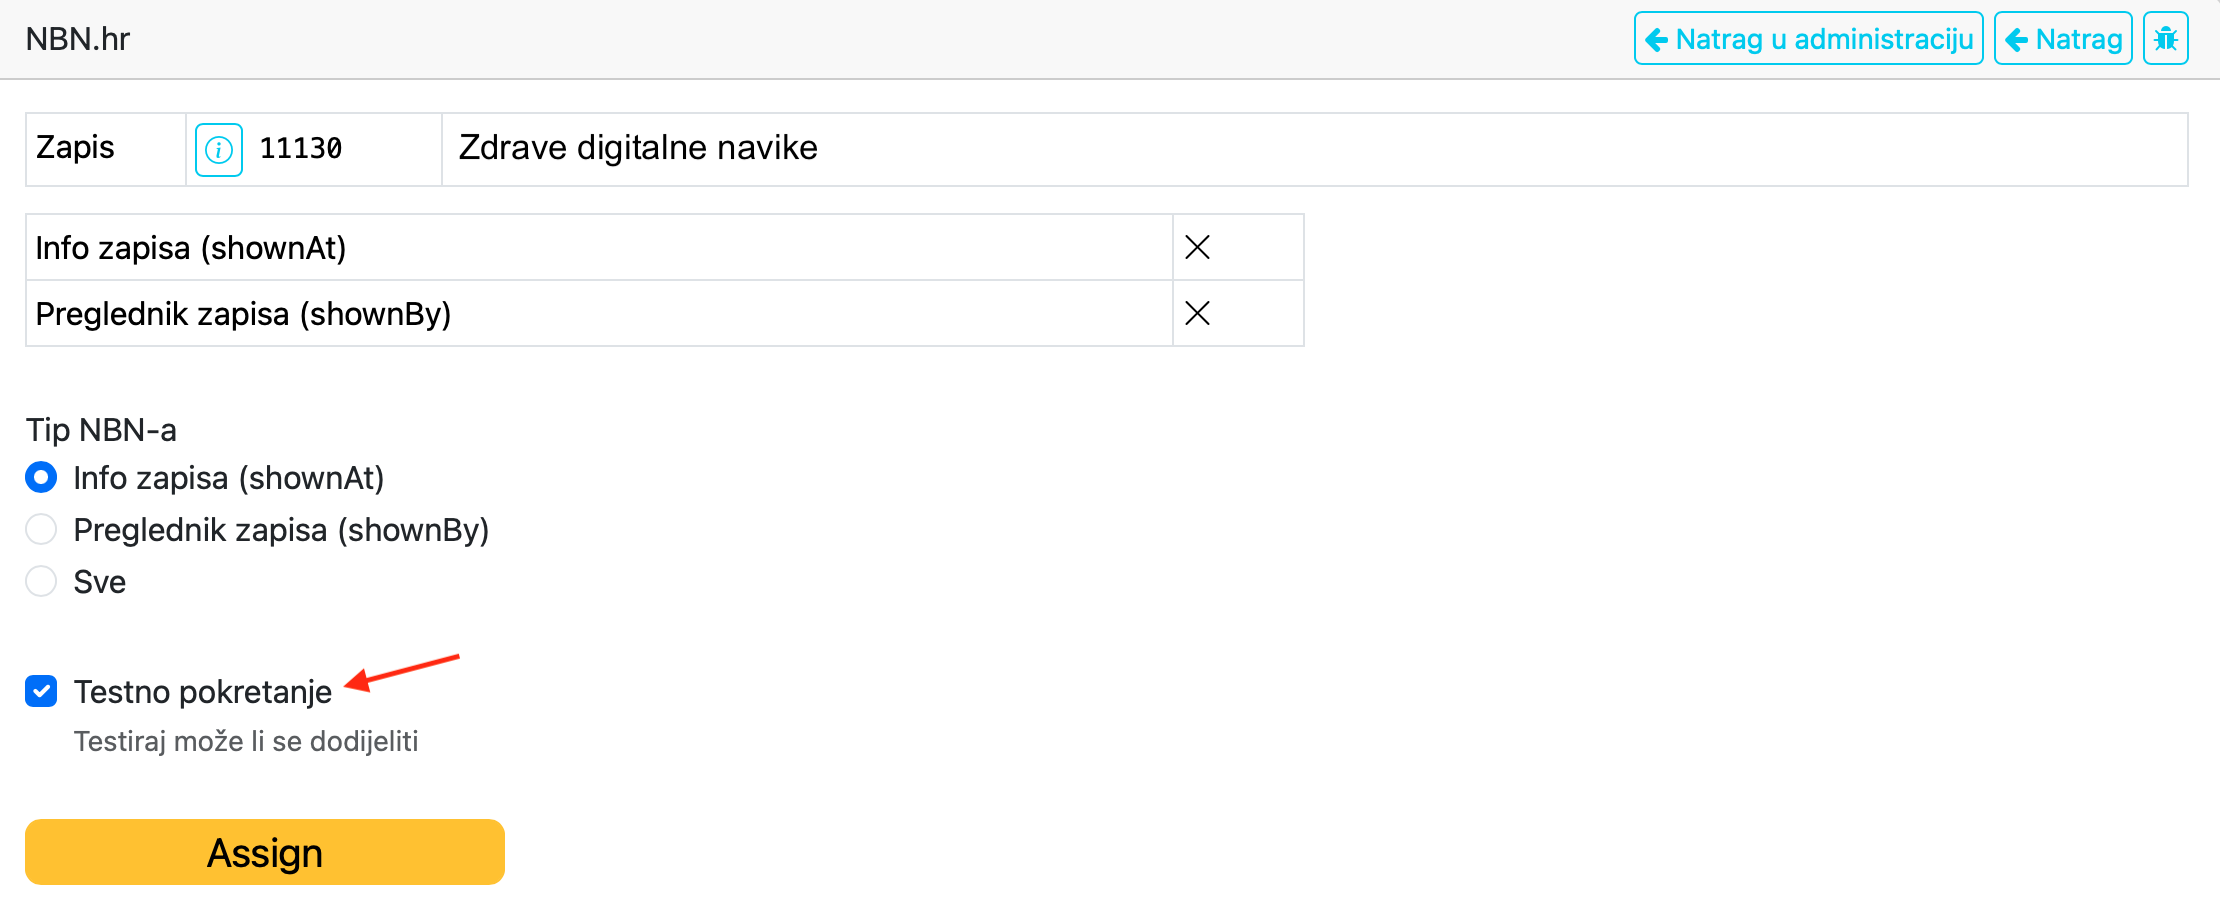Remove the Preglednik zapisa (shownBy) entry with X
Image resolution: width=2220 pixels, height=910 pixels.
pos(1197,313)
